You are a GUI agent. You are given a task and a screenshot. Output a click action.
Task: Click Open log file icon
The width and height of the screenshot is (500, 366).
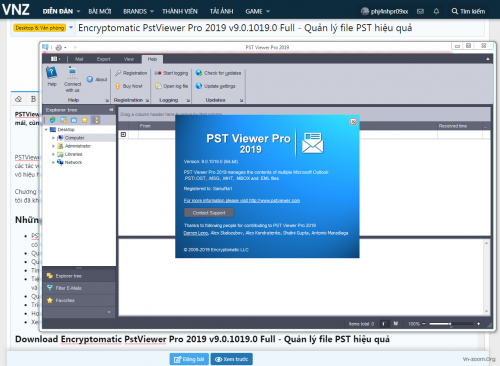pyautogui.click(x=158, y=86)
